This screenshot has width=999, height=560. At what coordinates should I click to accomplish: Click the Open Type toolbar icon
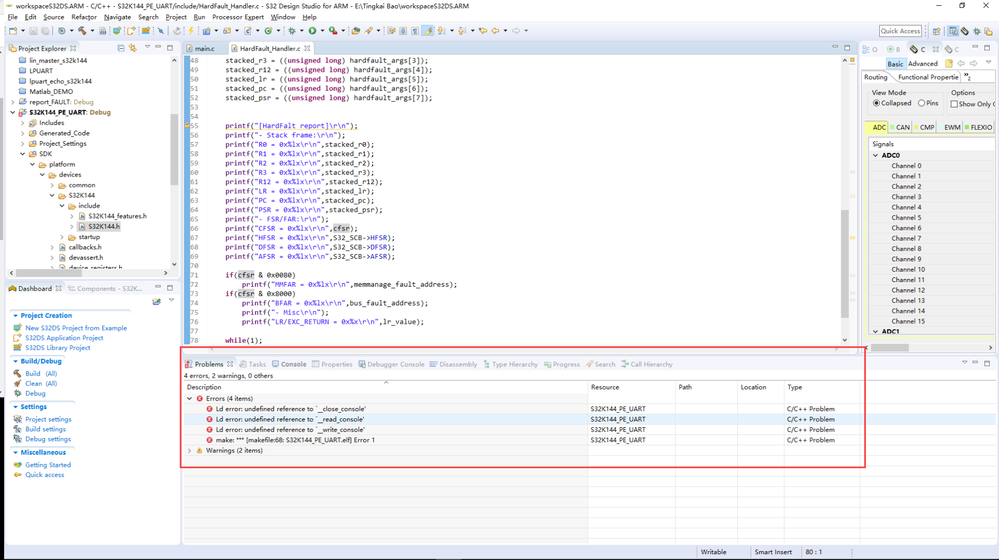[356, 31]
